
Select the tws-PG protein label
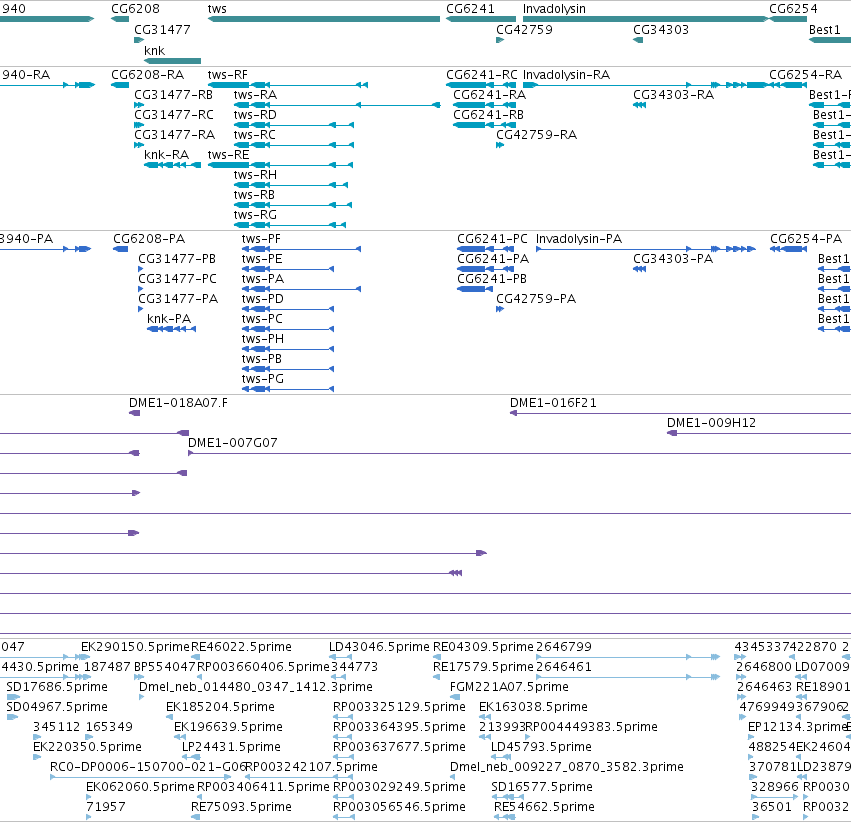click(x=263, y=379)
